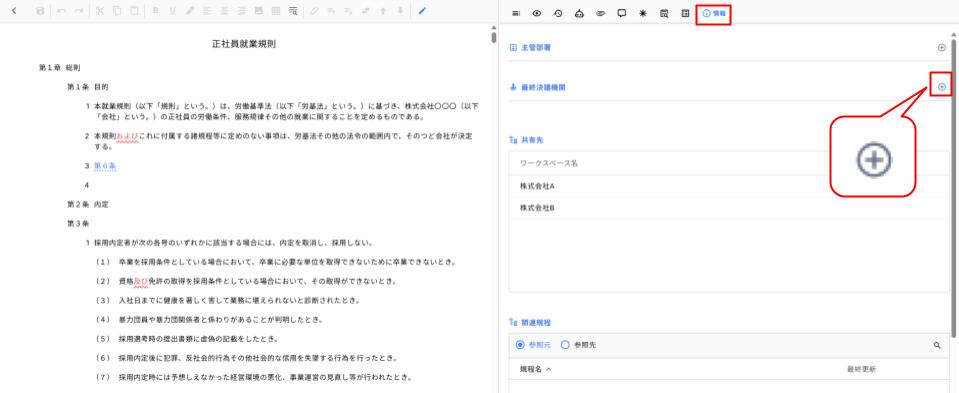Open the history clock panel

(558, 13)
